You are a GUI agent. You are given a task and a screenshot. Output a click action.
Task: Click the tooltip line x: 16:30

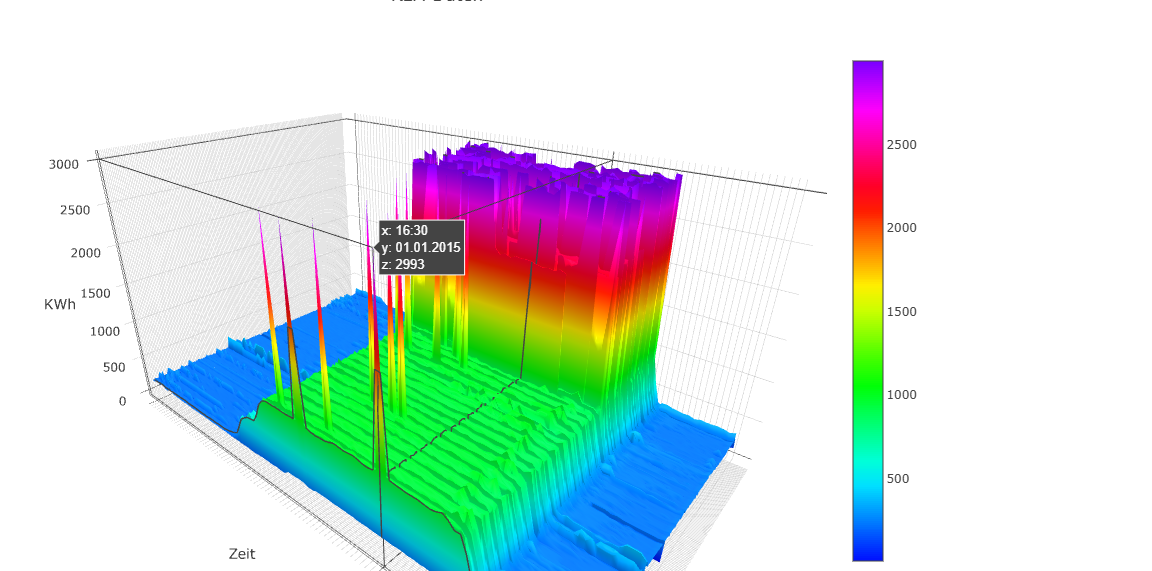coord(405,231)
